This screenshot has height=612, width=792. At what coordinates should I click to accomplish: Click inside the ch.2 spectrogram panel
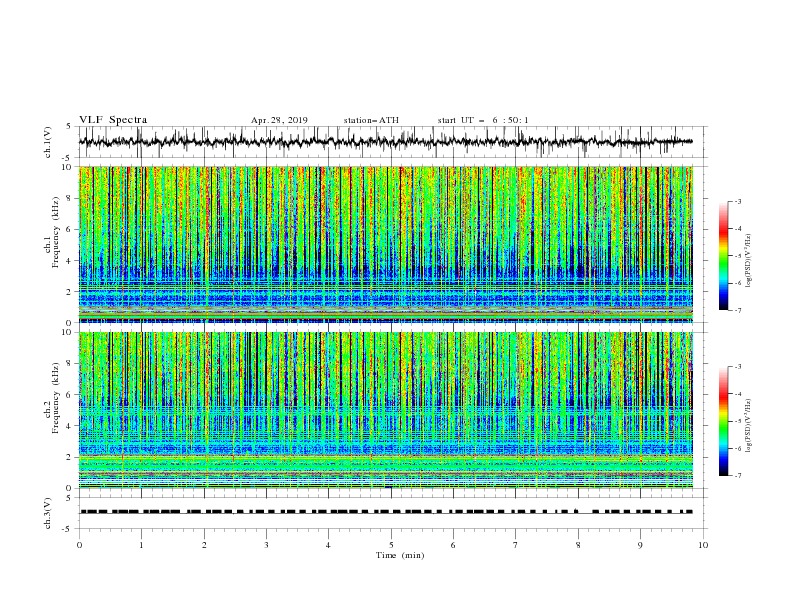click(386, 410)
